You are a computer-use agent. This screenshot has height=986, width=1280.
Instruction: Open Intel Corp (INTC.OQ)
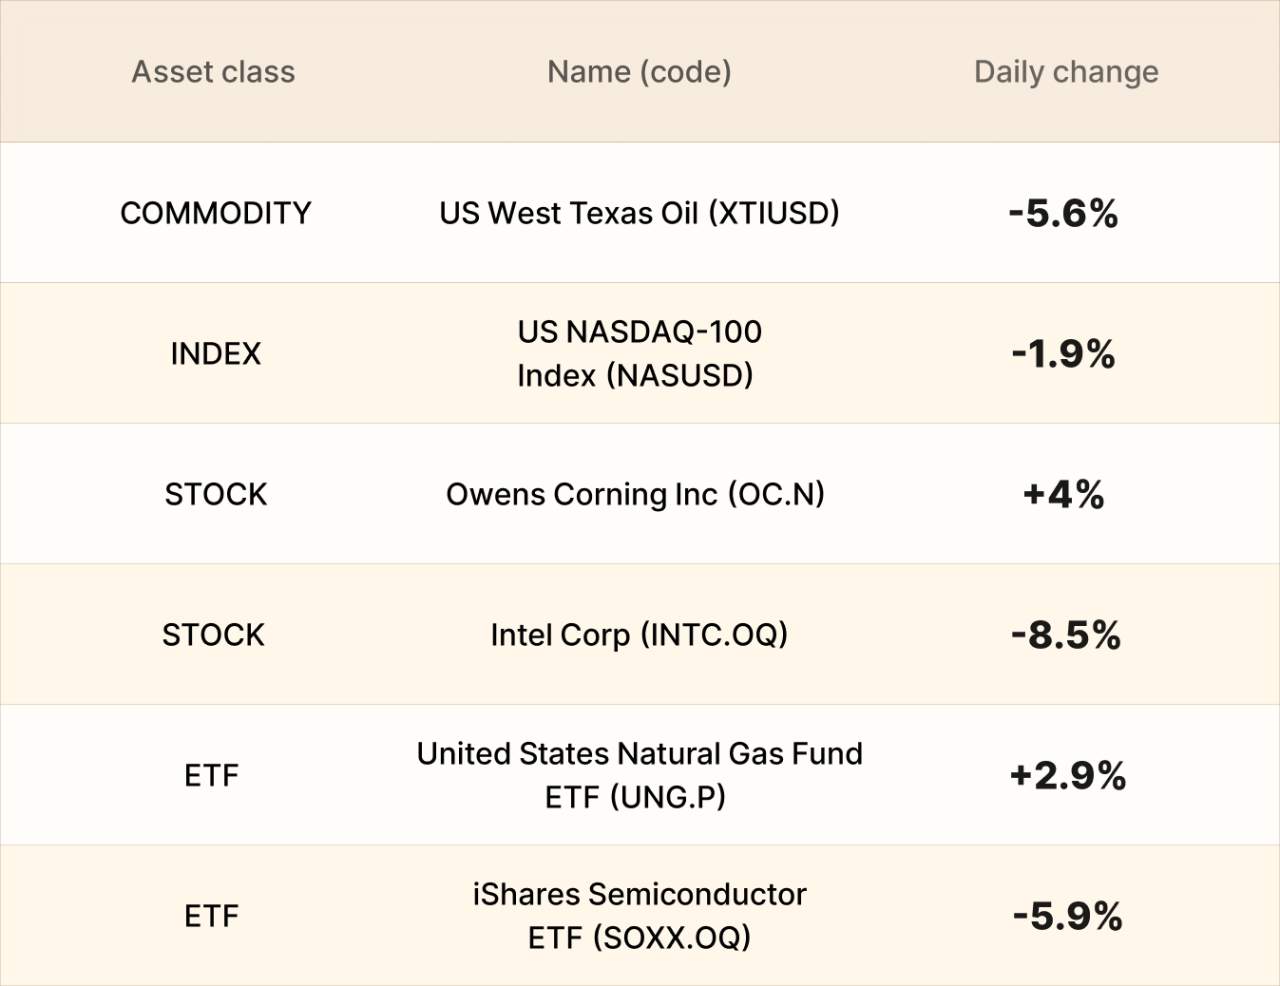[x=639, y=635]
